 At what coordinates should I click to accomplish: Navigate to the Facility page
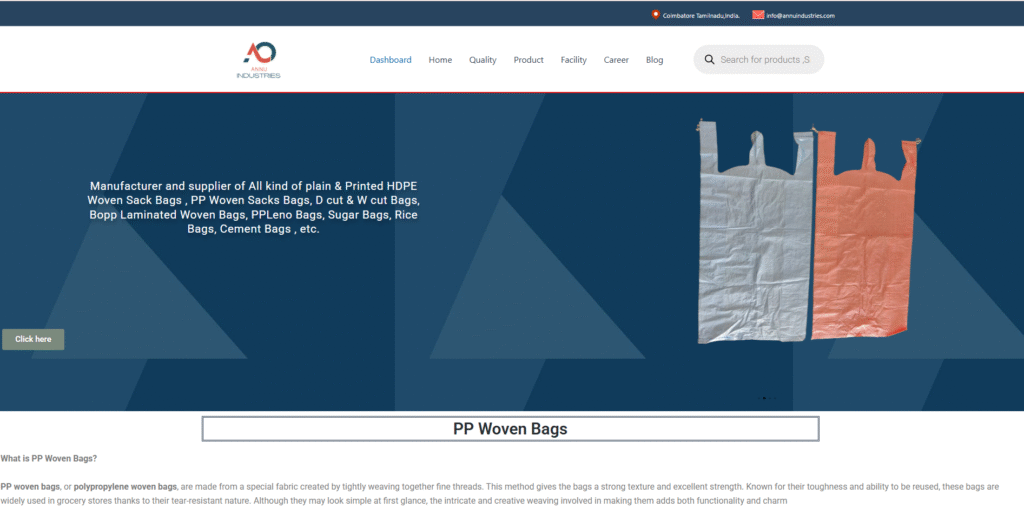(573, 60)
